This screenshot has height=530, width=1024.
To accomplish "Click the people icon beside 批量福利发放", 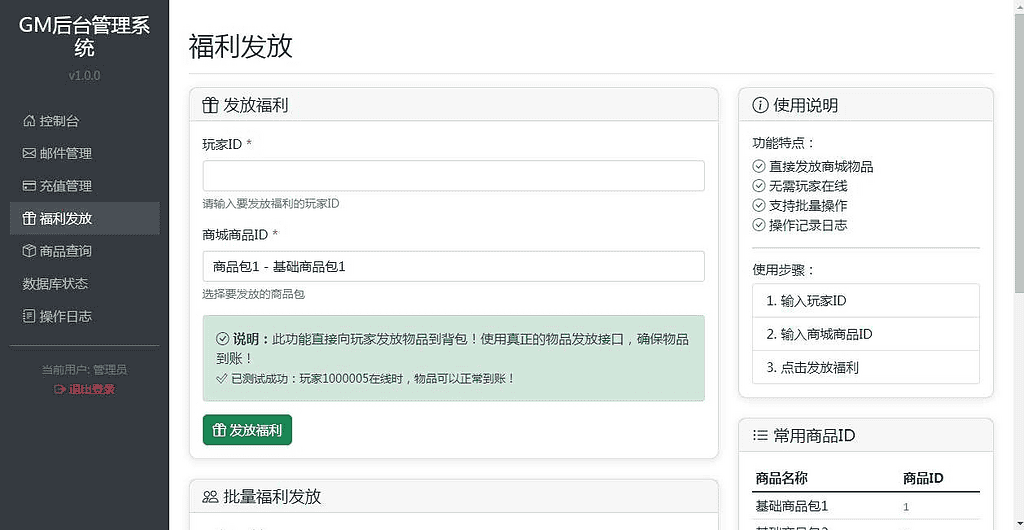I will click(x=210, y=497).
